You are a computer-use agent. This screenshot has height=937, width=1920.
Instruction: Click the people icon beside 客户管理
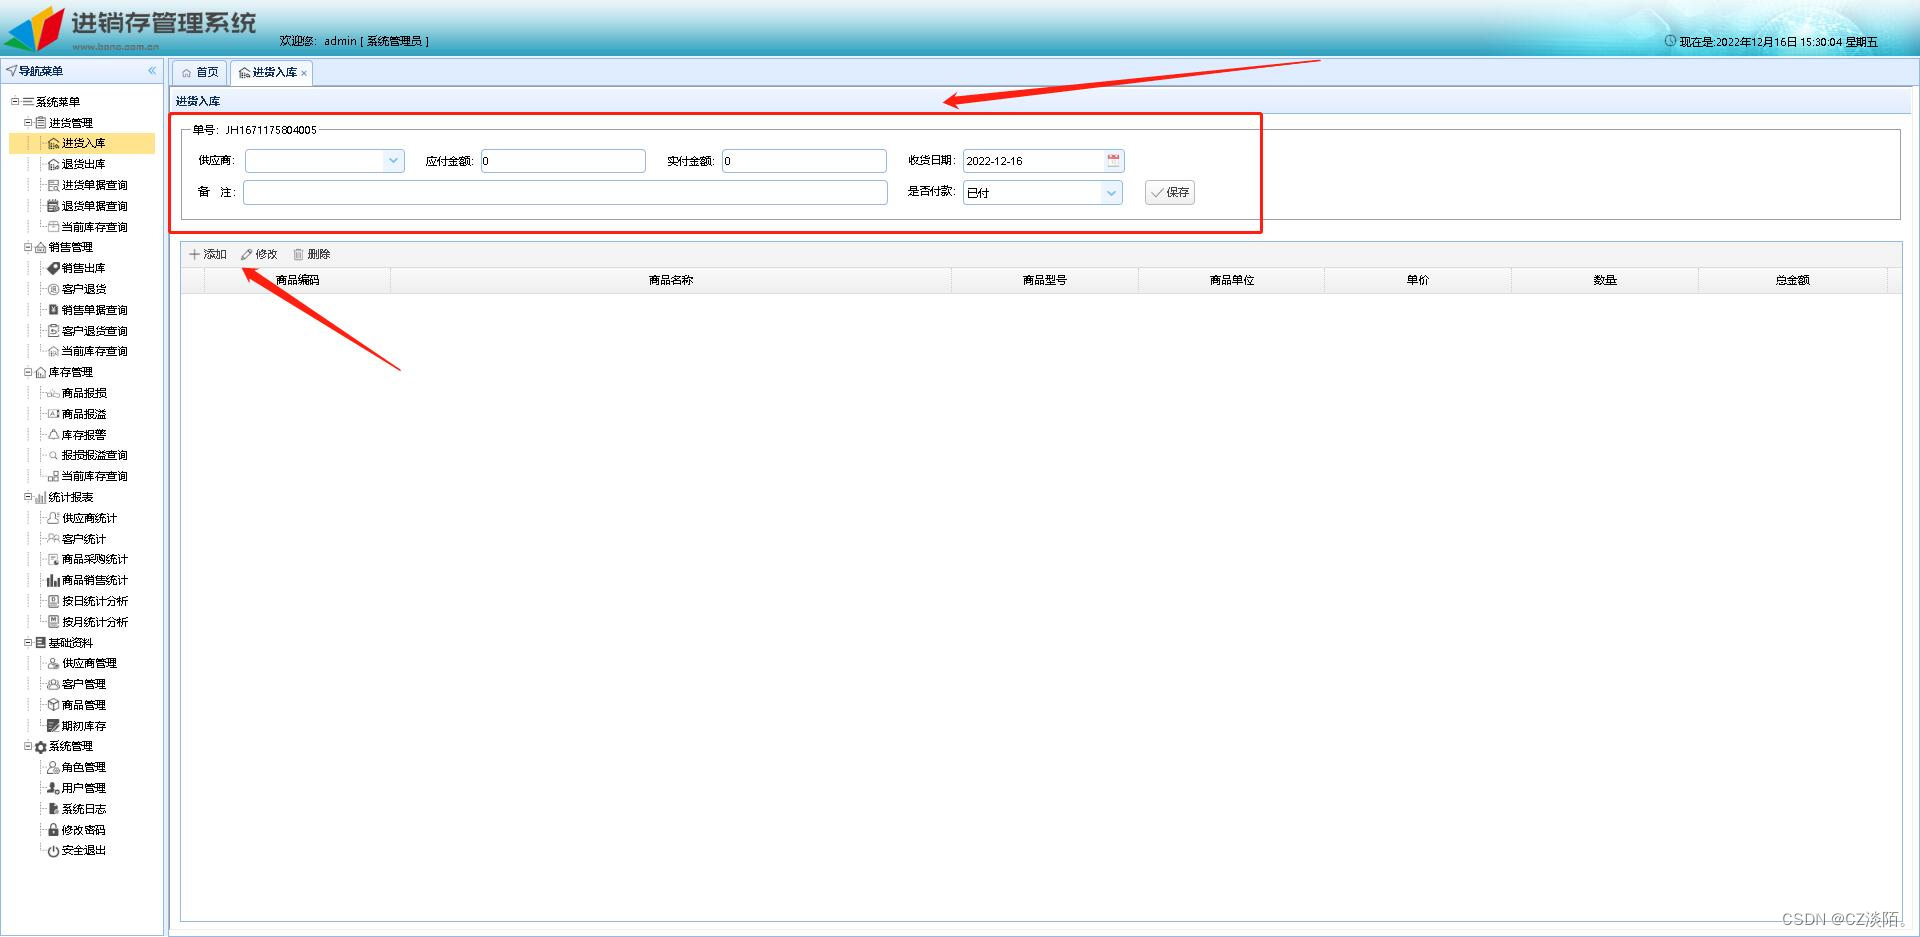point(54,684)
